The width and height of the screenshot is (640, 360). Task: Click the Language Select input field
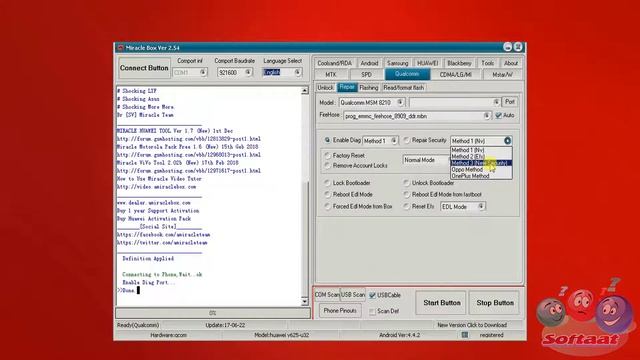(278, 72)
